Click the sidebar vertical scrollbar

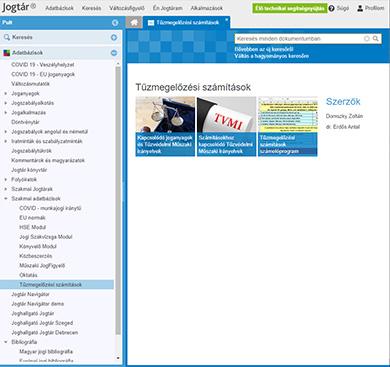point(118,200)
